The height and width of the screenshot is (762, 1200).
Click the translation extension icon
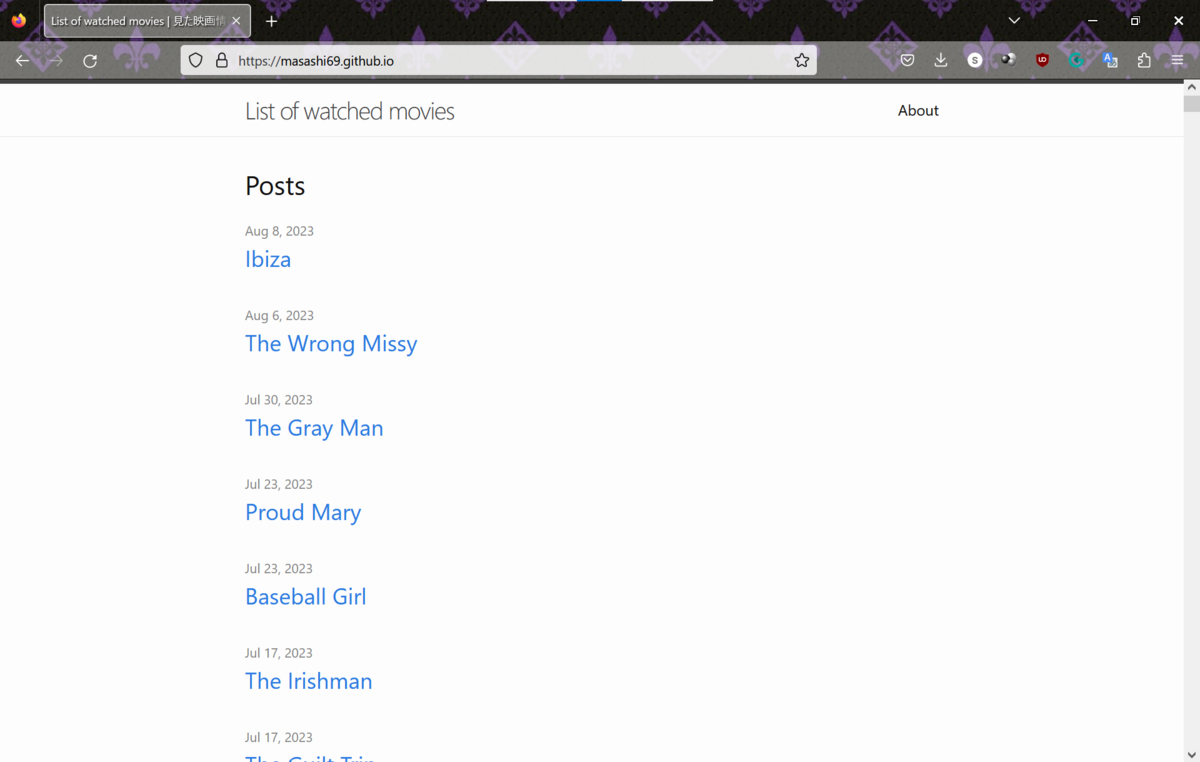pos(1110,59)
